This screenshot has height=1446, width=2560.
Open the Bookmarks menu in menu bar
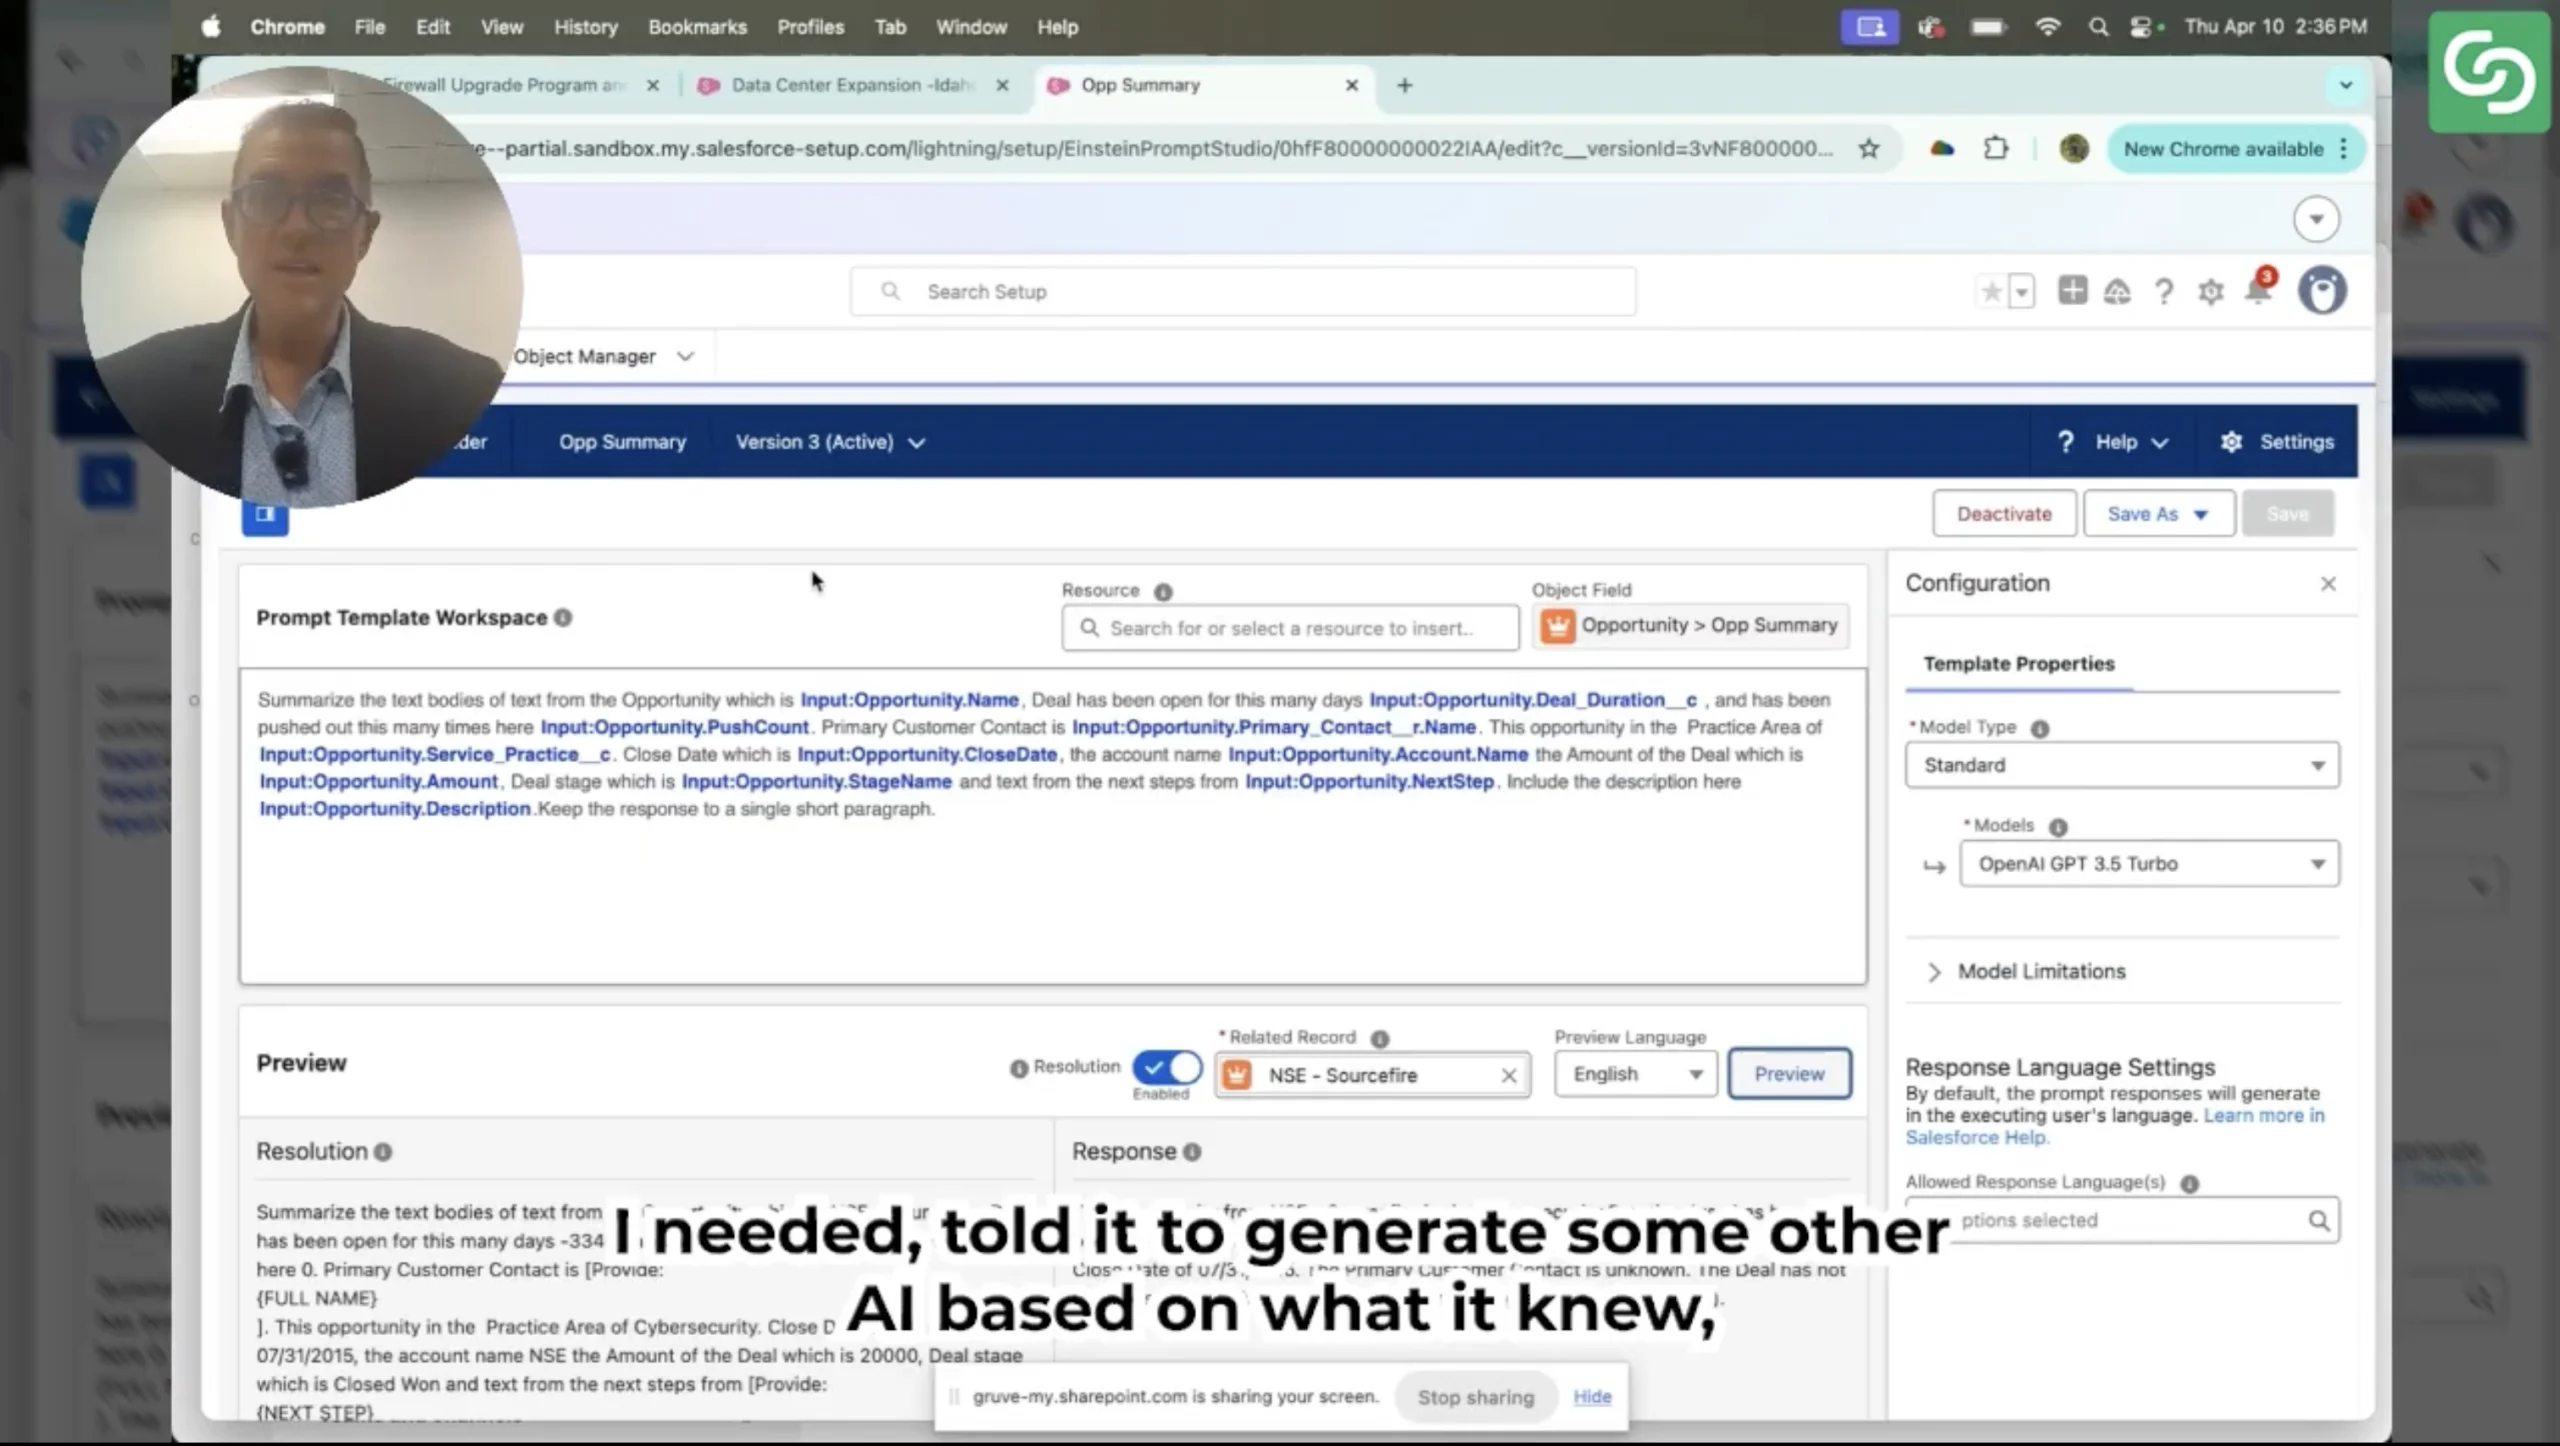(x=697, y=27)
